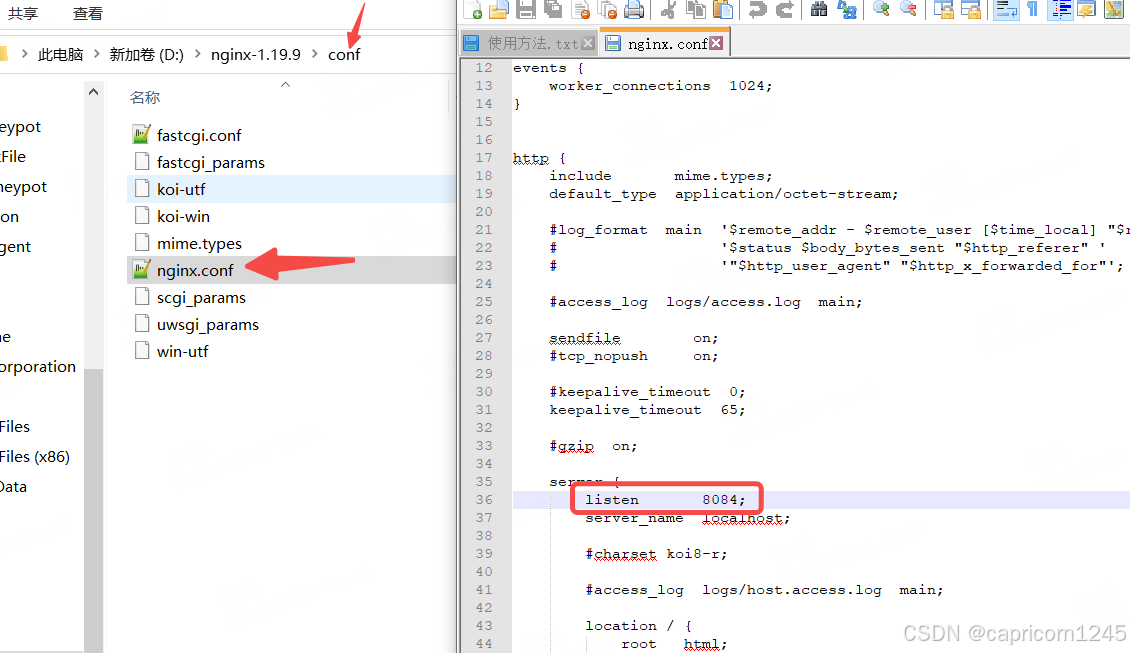
Task: Click the conf breadcrumb segment
Action: tap(344, 55)
